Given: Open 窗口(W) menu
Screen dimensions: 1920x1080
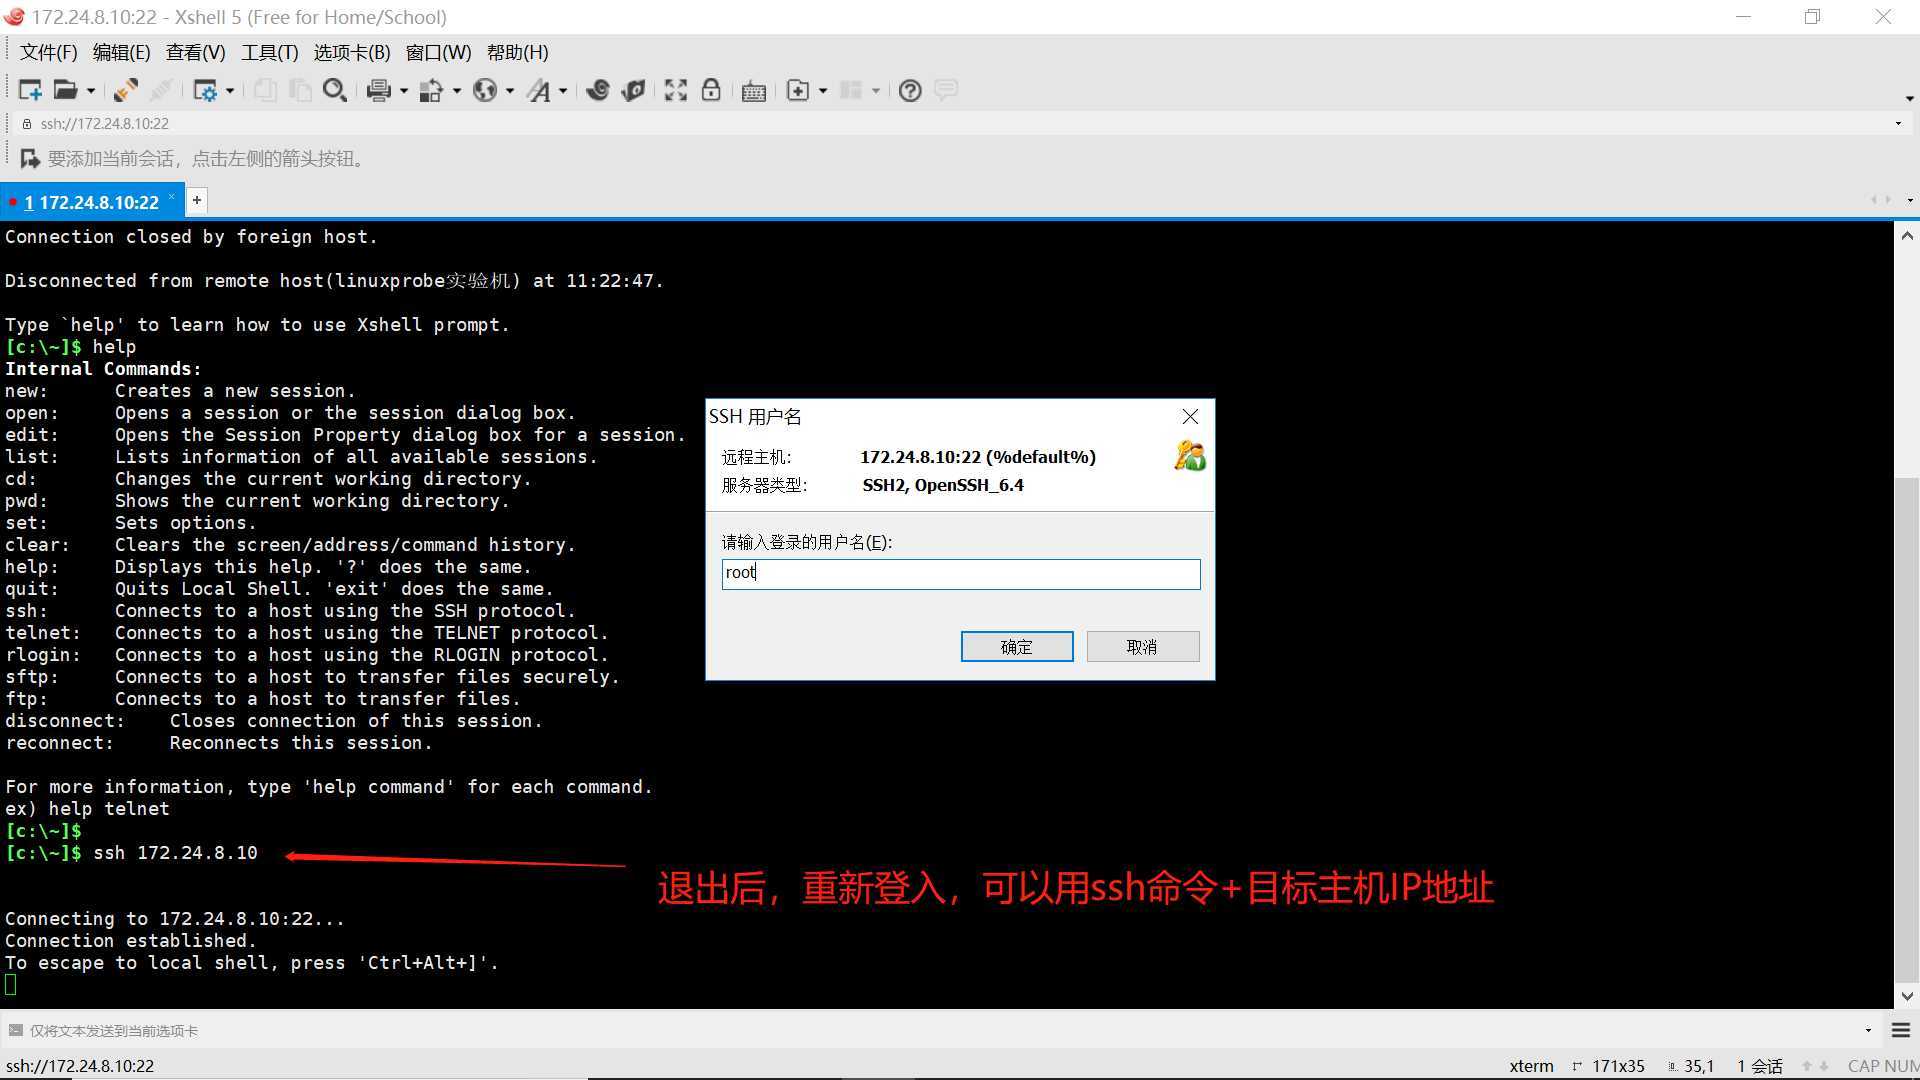Looking at the screenshot, I should point(438,52).
